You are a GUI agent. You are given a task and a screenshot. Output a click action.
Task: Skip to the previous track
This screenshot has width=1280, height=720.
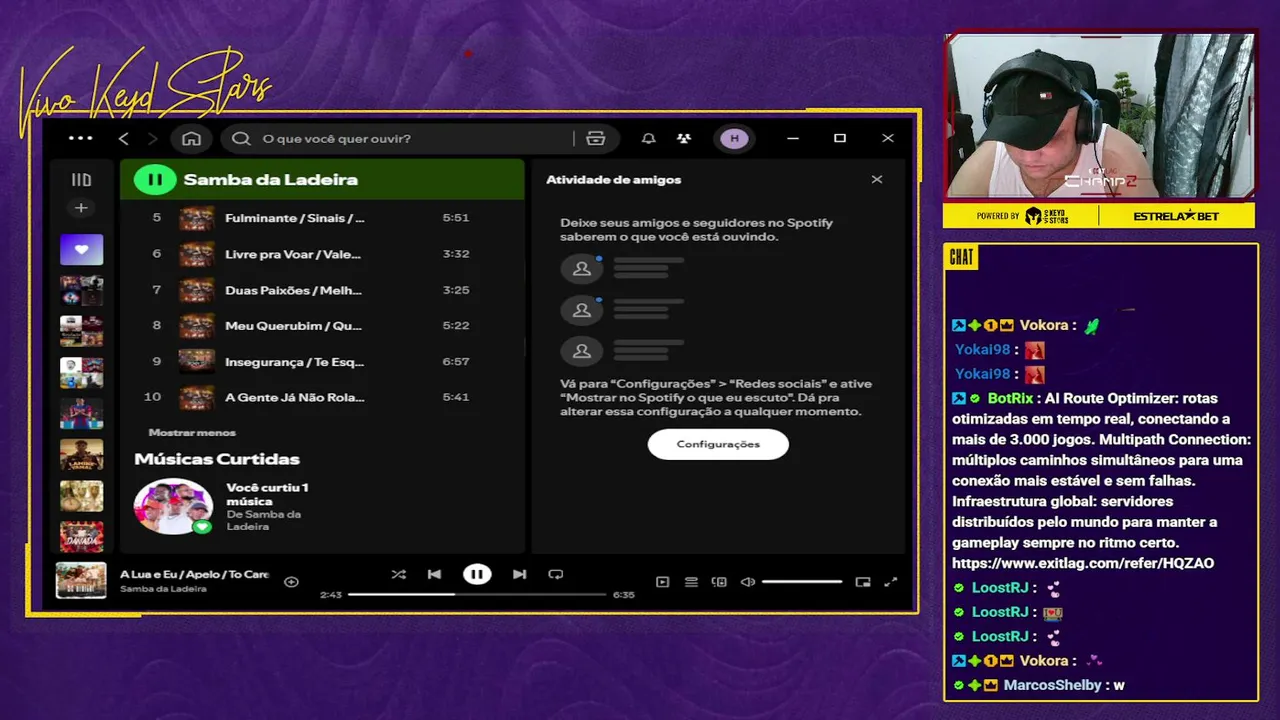(x=434, y=574)
